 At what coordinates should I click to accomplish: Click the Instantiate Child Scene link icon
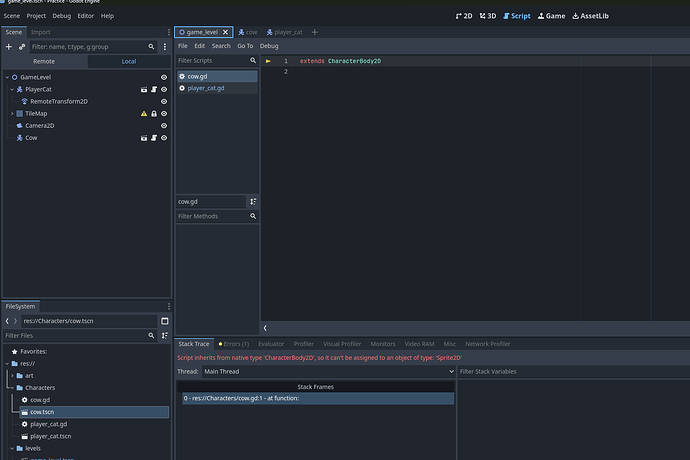click(x=22, y=47)
